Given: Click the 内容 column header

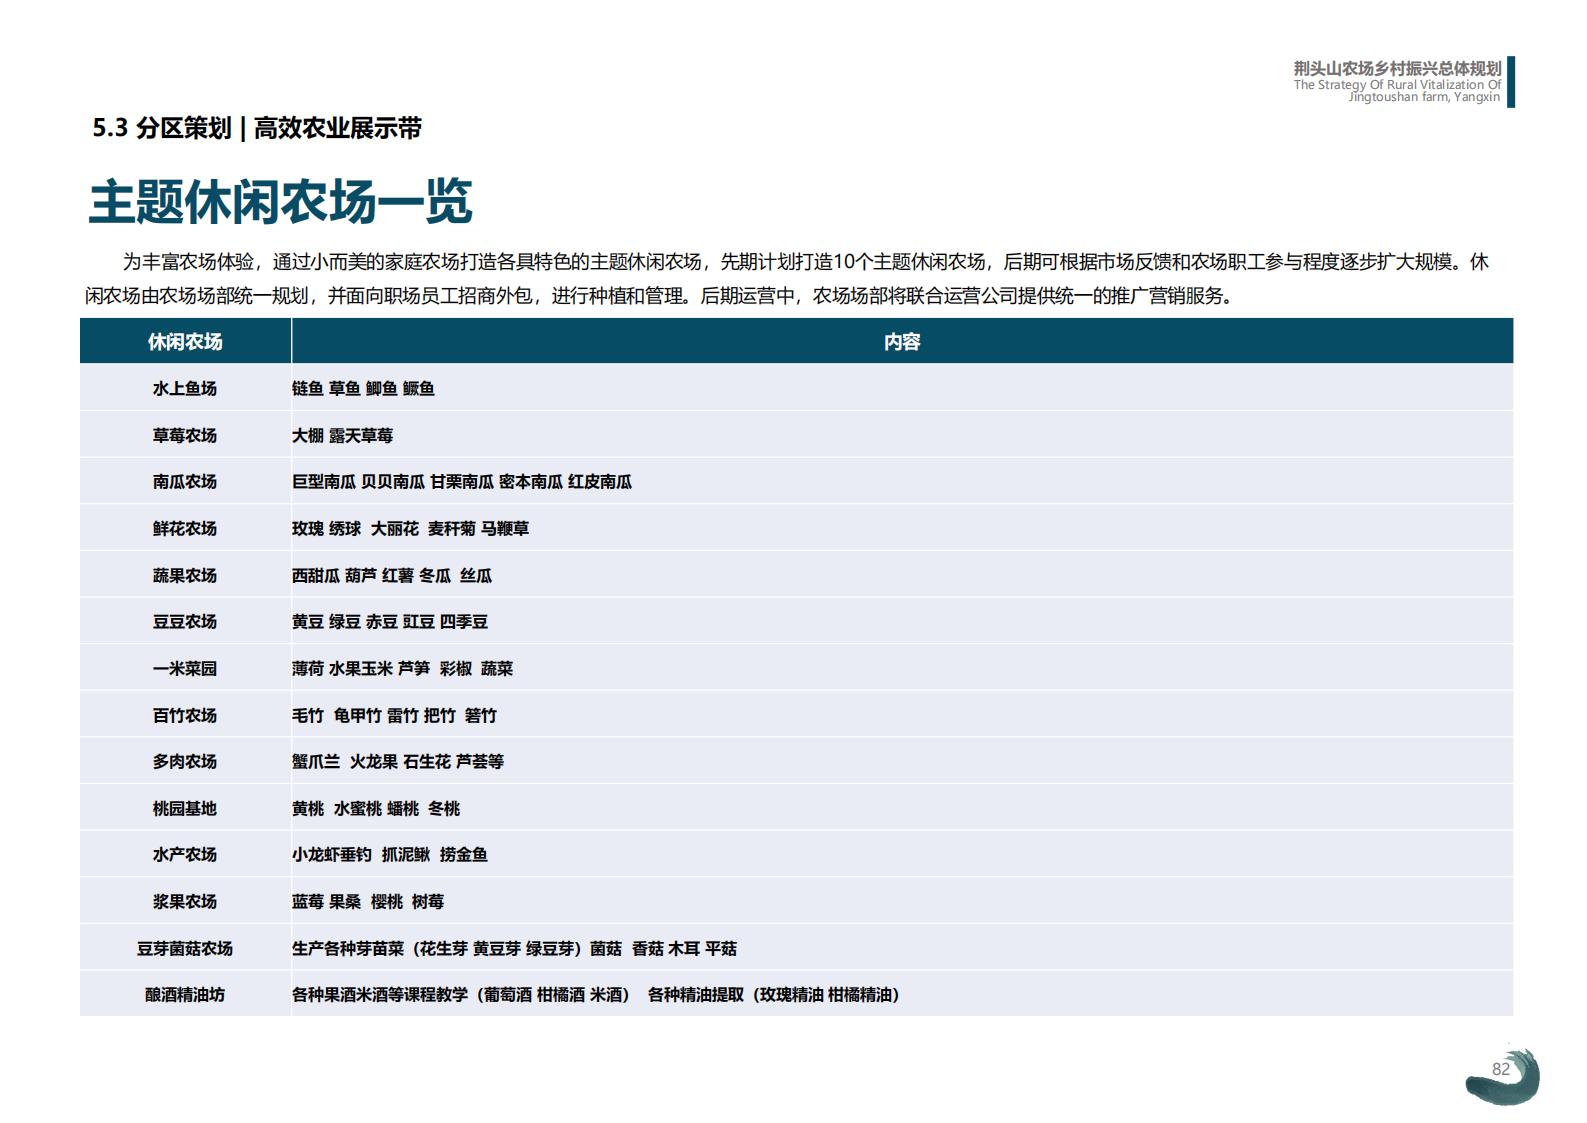Looking at the screenshot, I should [902, 341].
